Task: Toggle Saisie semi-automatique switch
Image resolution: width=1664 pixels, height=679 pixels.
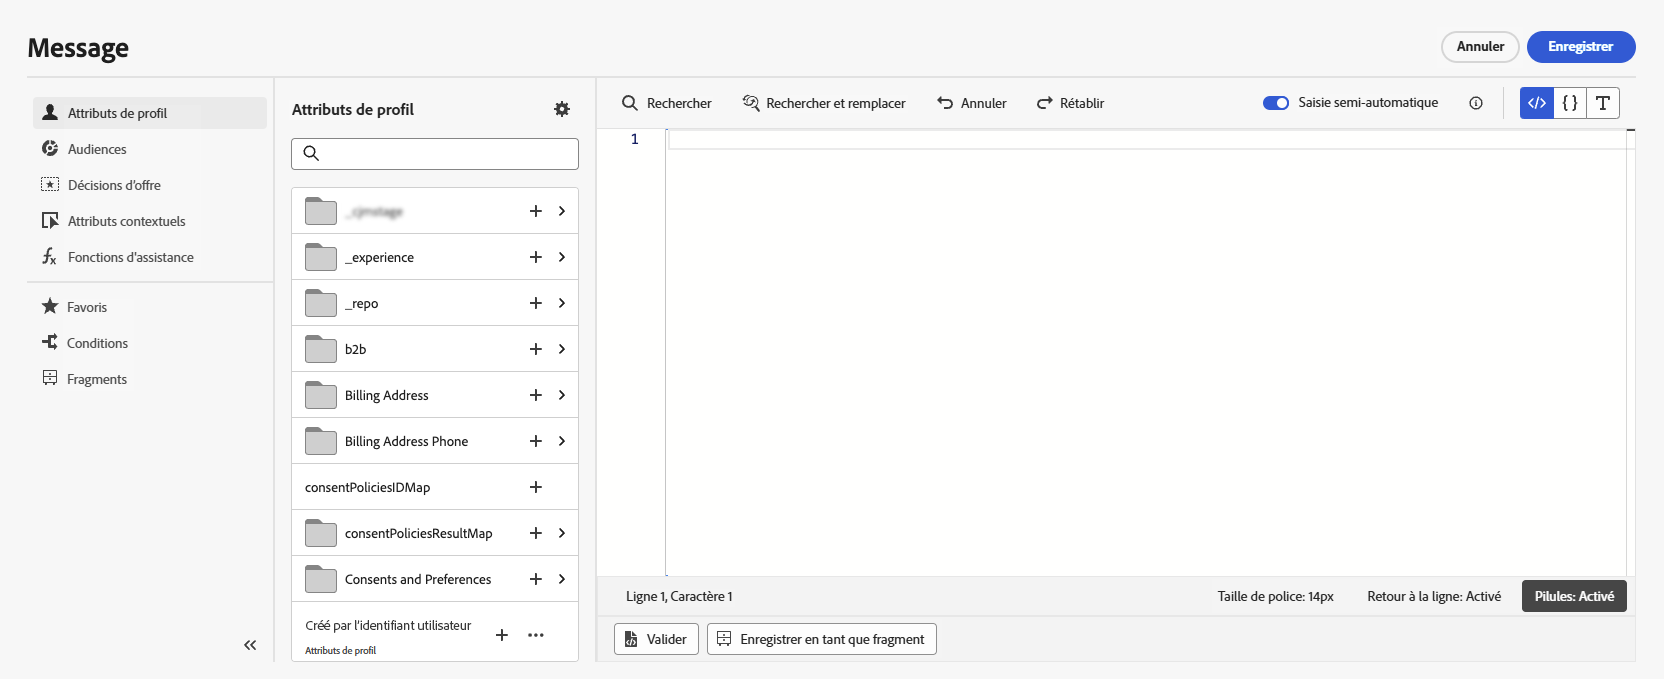Action: (1276, 103)
